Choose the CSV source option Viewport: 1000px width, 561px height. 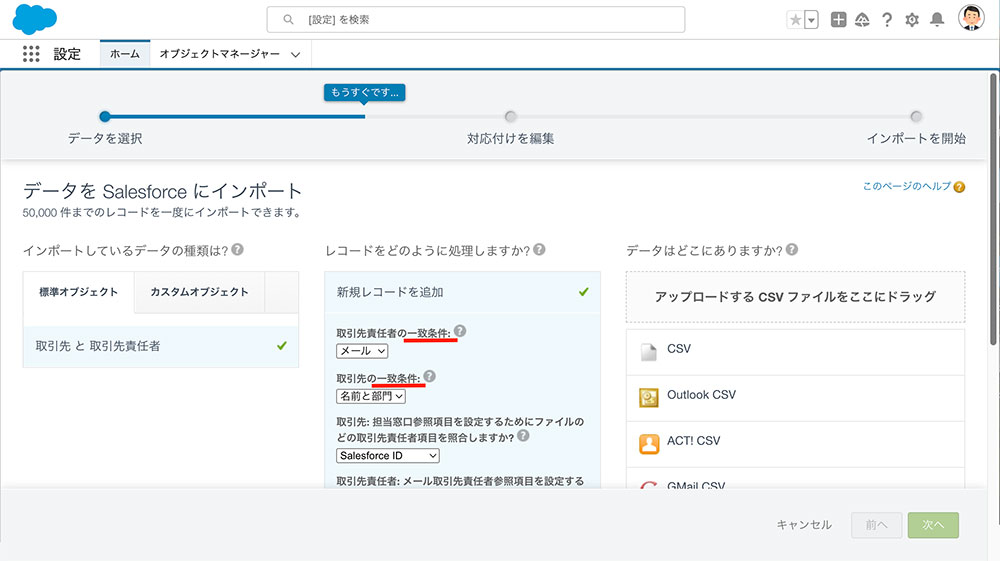coord(795,352)
